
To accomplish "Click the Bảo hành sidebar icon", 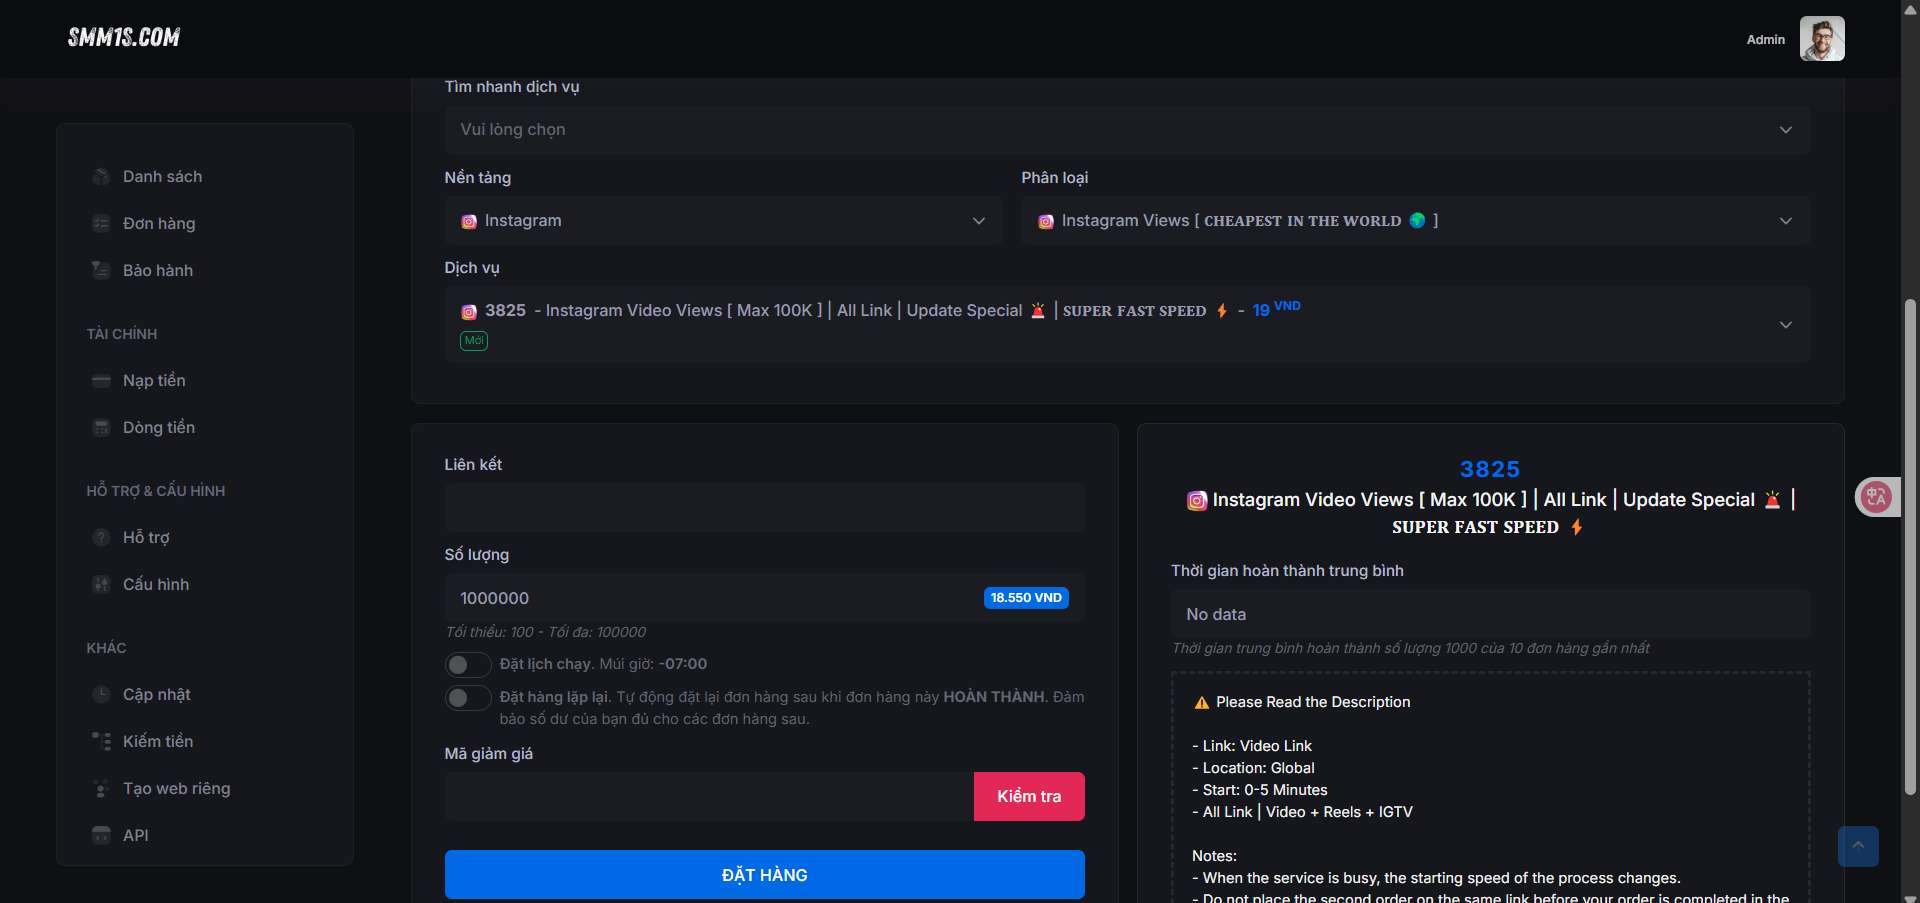I will tap(101, 270).
